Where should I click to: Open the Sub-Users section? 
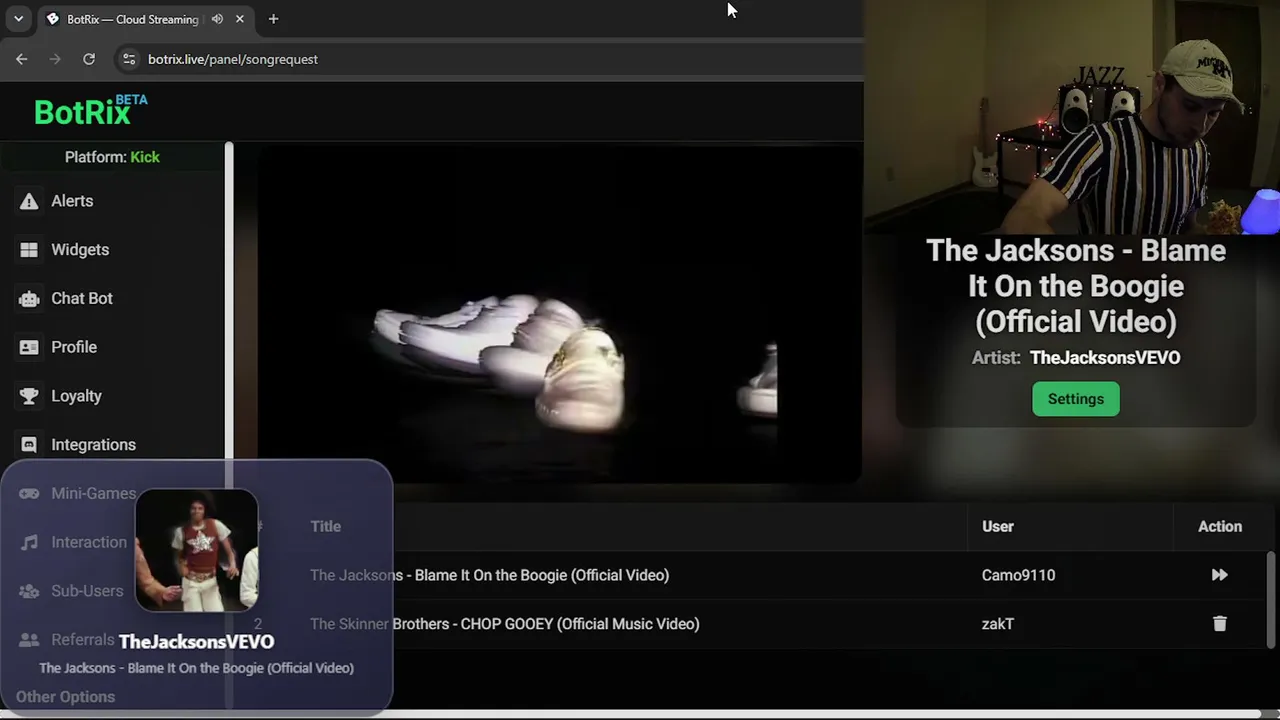(x=87, y=591)
